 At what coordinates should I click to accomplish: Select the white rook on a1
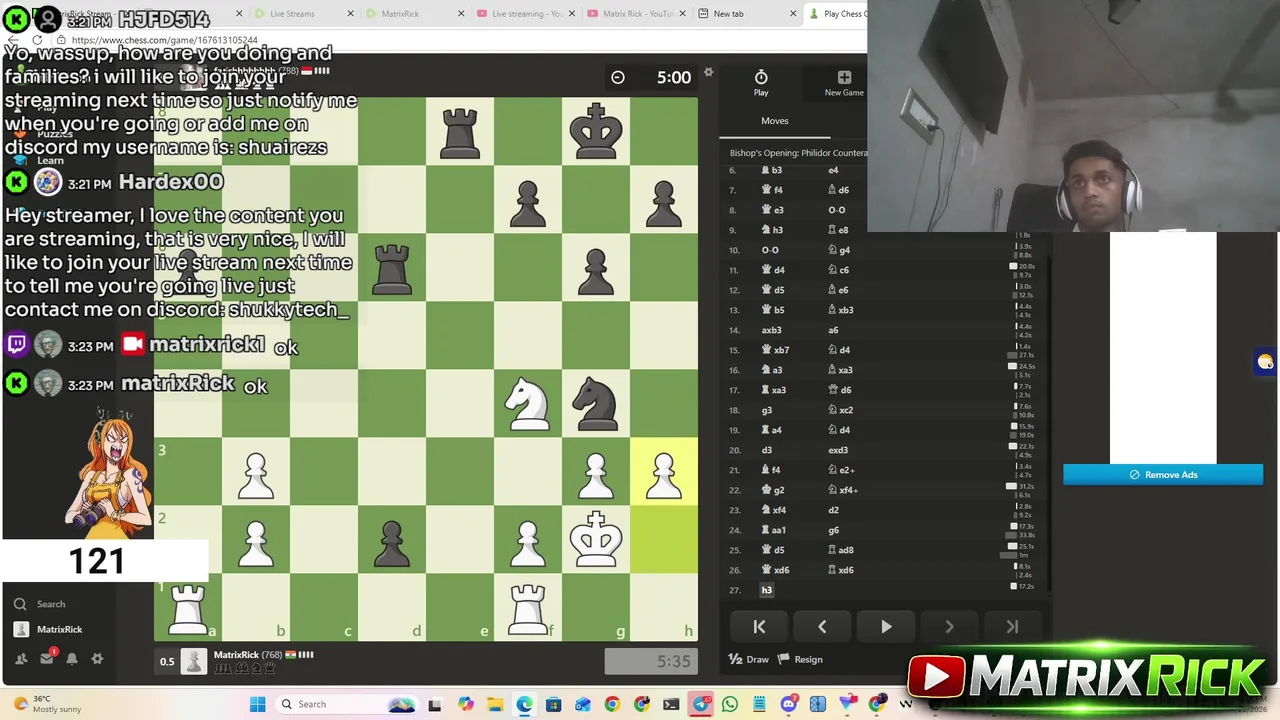(188, 608)
